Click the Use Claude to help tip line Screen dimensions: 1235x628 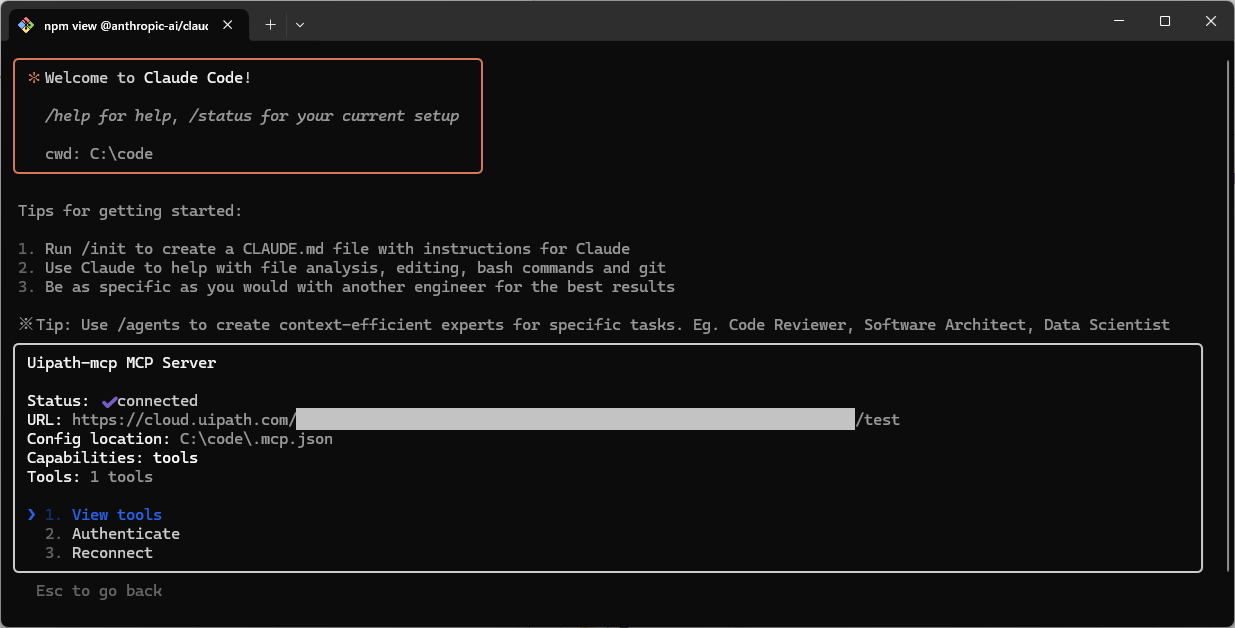click(342, 268)
